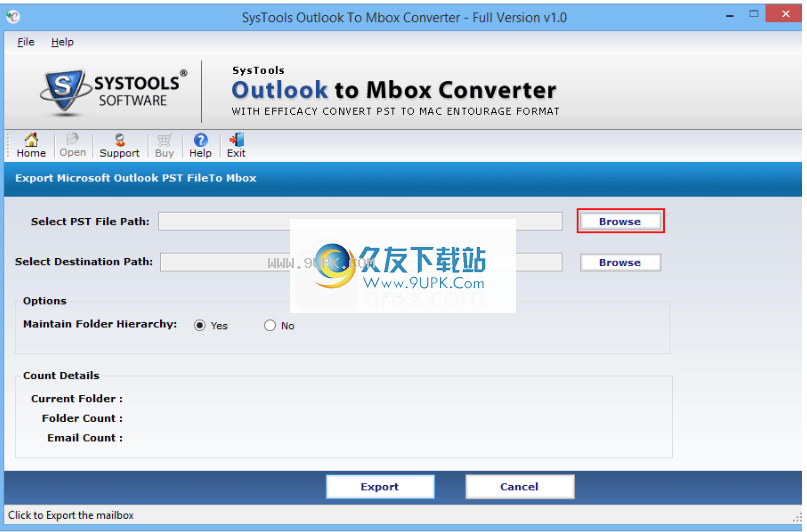Click the Buy shopping cart icon
The height and width of the screenshot is (532, 807).
click(x=164, y=146)
